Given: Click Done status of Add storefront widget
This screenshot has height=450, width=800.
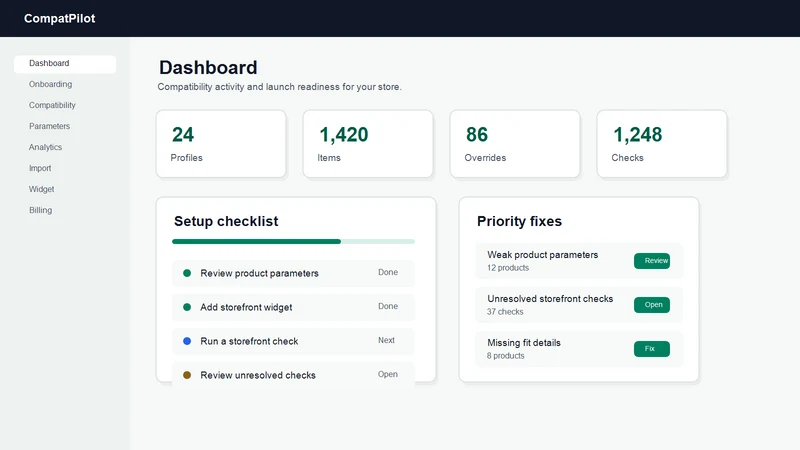Looking at the screenshot, I should [388, 306].
